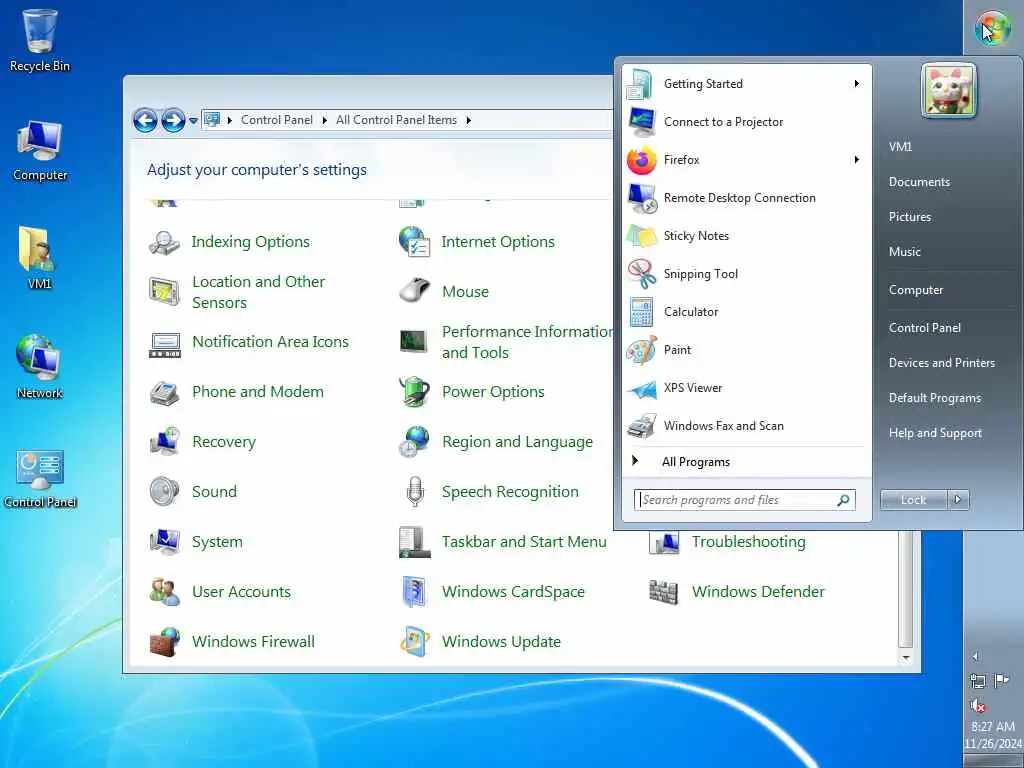Click the Recovery icon
The width and height of the screenshot is (1024, 768).
pos(165,441)
